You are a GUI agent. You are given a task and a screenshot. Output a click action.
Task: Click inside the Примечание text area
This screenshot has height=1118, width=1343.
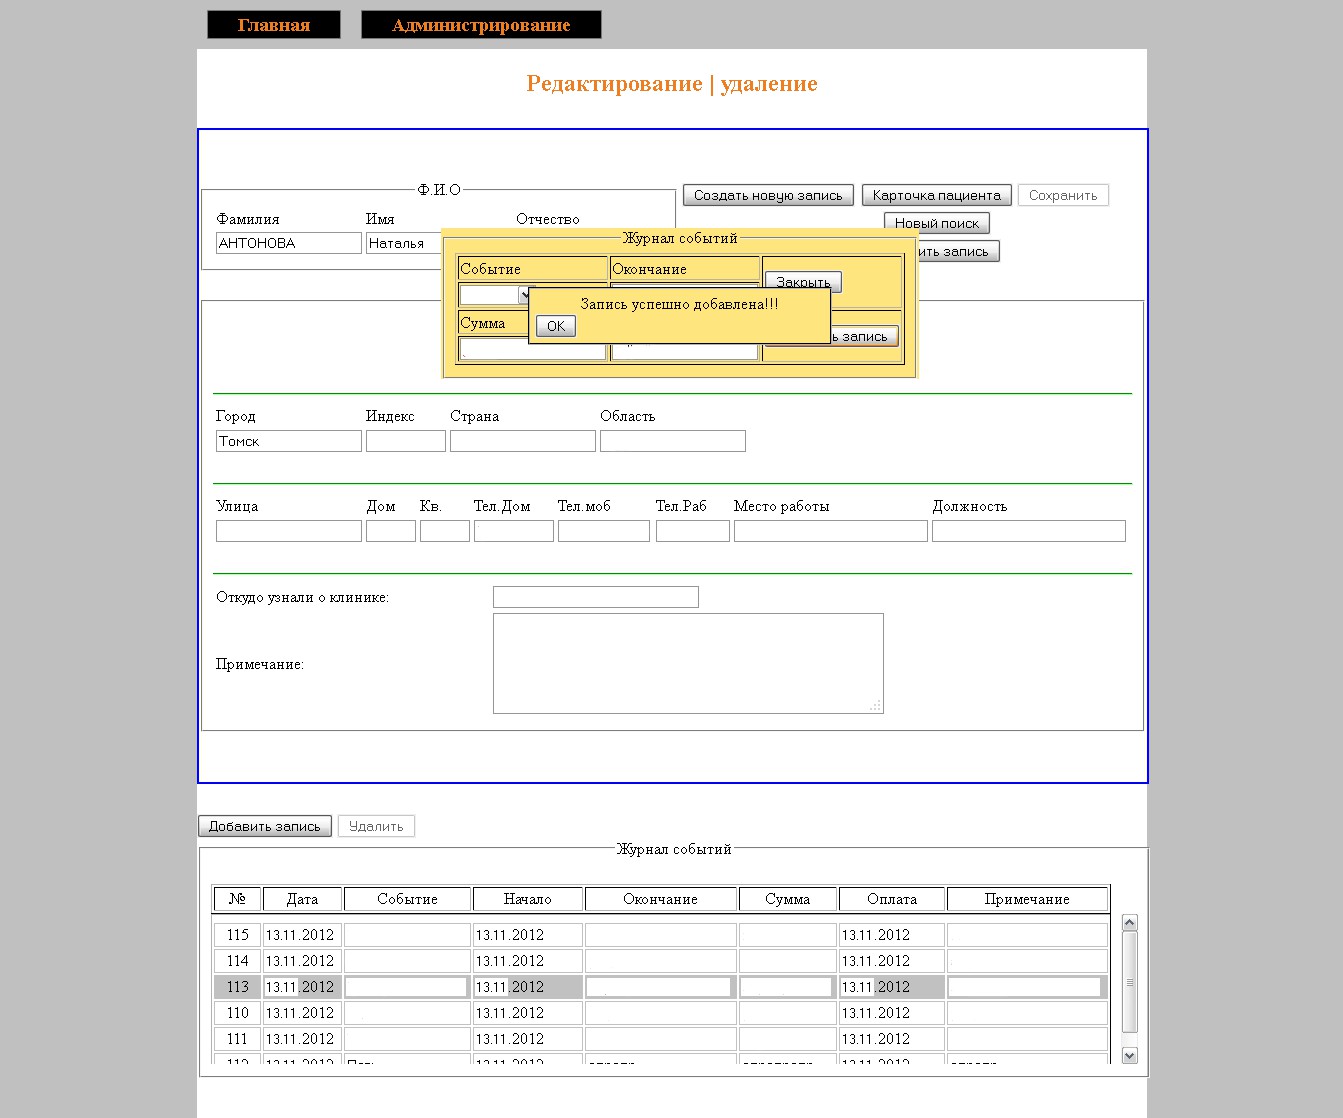(688, 663)
